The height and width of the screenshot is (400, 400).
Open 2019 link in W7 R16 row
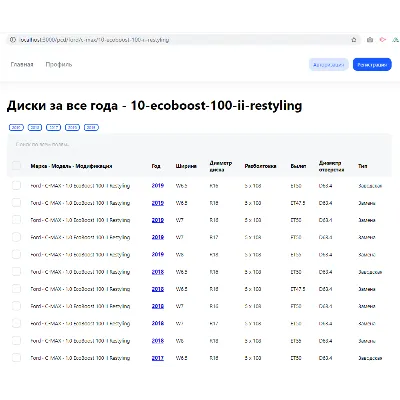click(158, 220)
